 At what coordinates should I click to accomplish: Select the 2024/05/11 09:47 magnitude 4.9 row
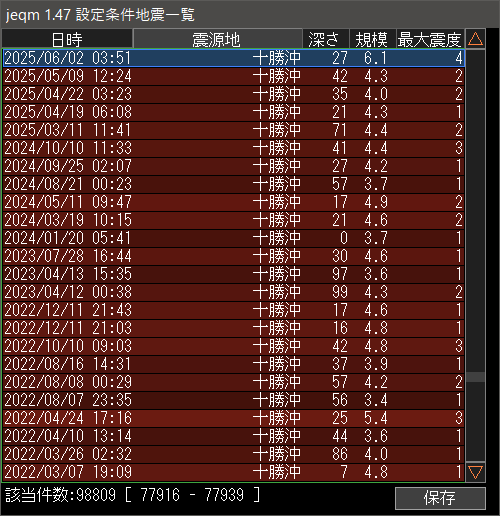click(x=234, y=202)
